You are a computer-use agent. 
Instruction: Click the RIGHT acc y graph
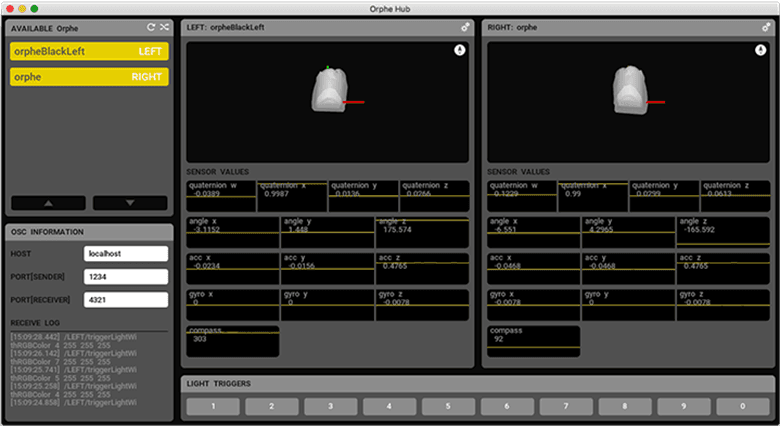click(628, 269)
